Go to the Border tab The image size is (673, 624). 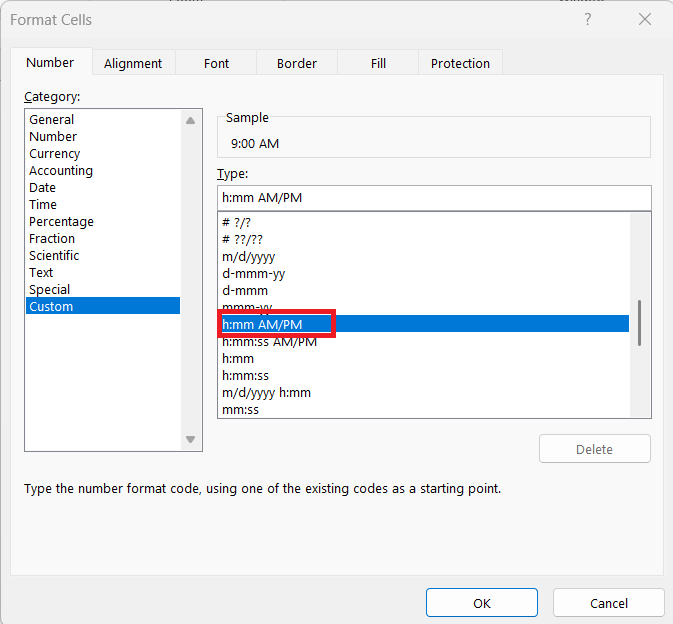[297, 64]
